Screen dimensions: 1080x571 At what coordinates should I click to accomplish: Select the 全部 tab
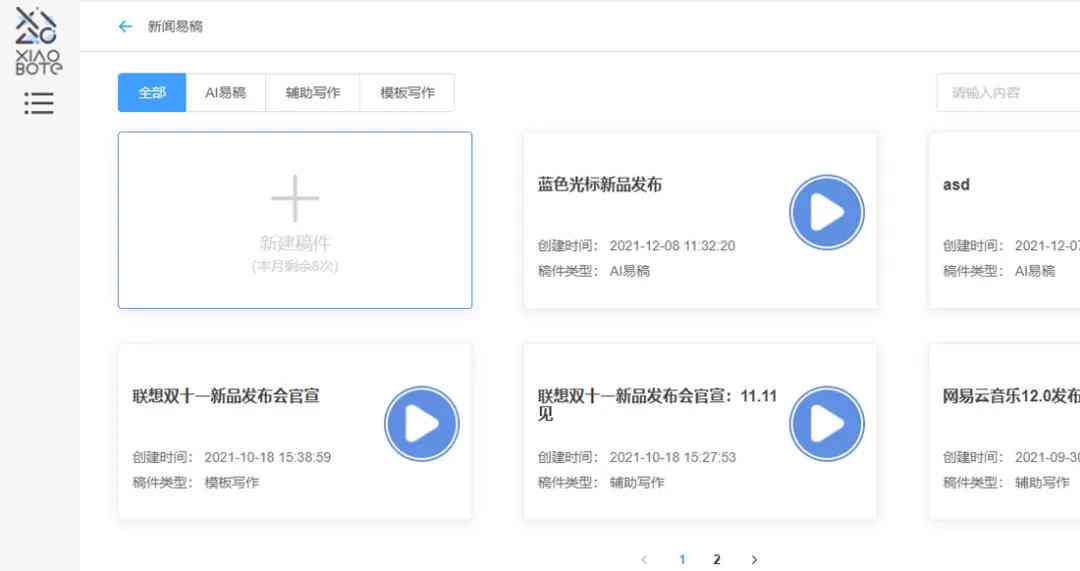[x=152, y=92]
